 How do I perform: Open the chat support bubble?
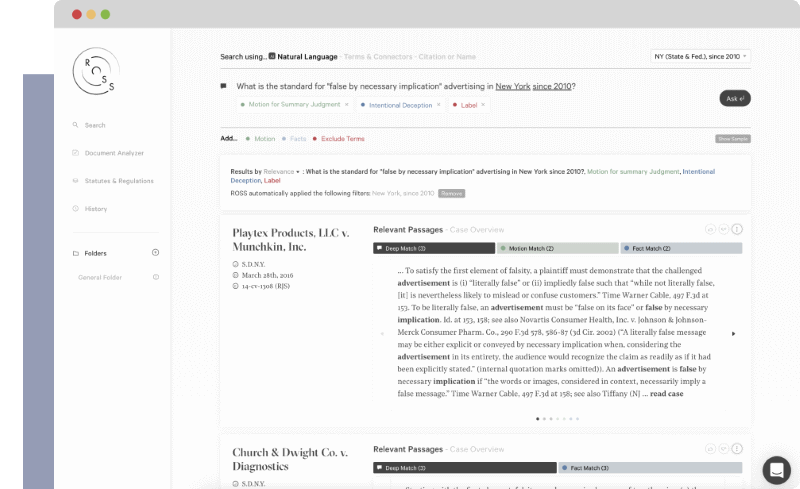pyautogui.click(x=777, y=470)
